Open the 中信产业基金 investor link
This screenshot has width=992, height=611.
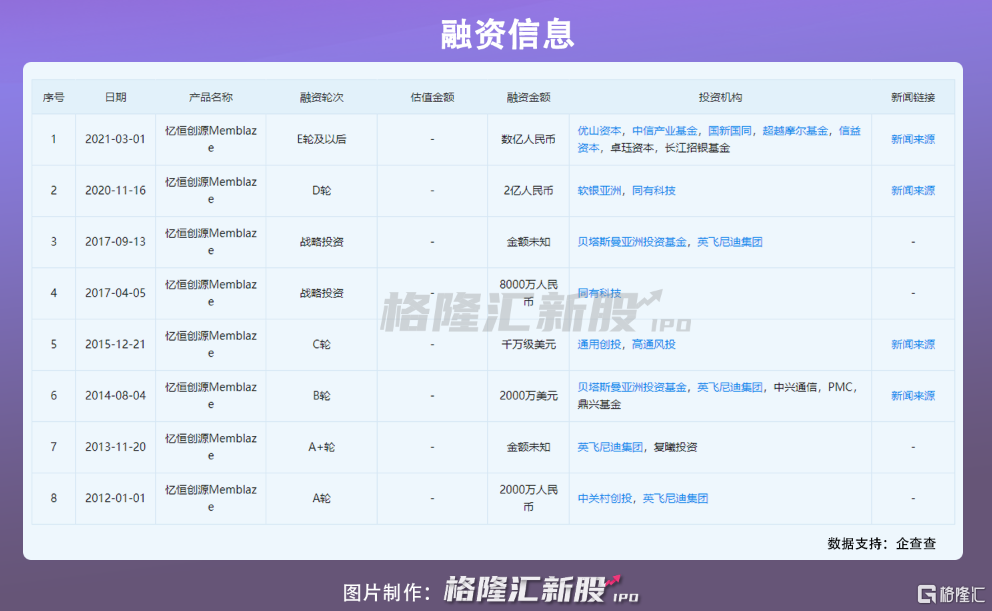tap(665, 131)
